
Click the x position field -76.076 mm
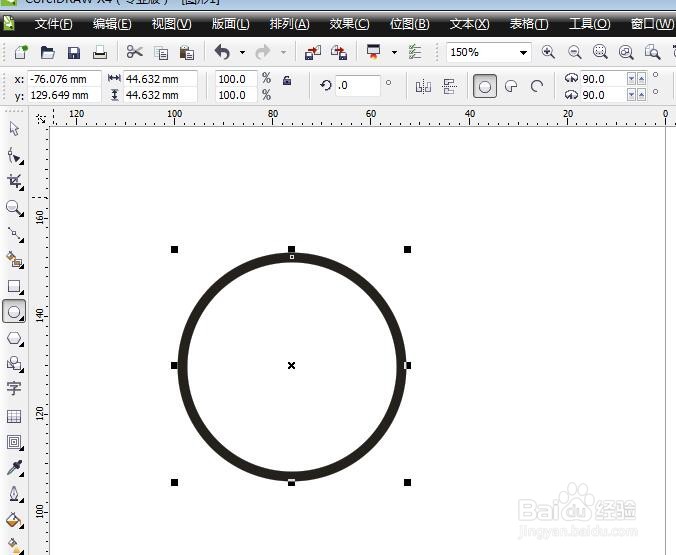[64, 79]
